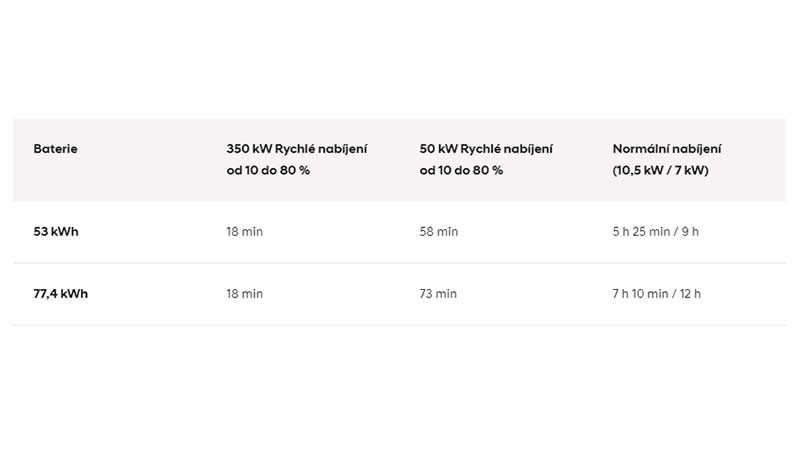Image resolution: width=800 pixels, height=450 pixels.
Task: Select the "53 kWh" battery row label
Action: tap(56, 232)
